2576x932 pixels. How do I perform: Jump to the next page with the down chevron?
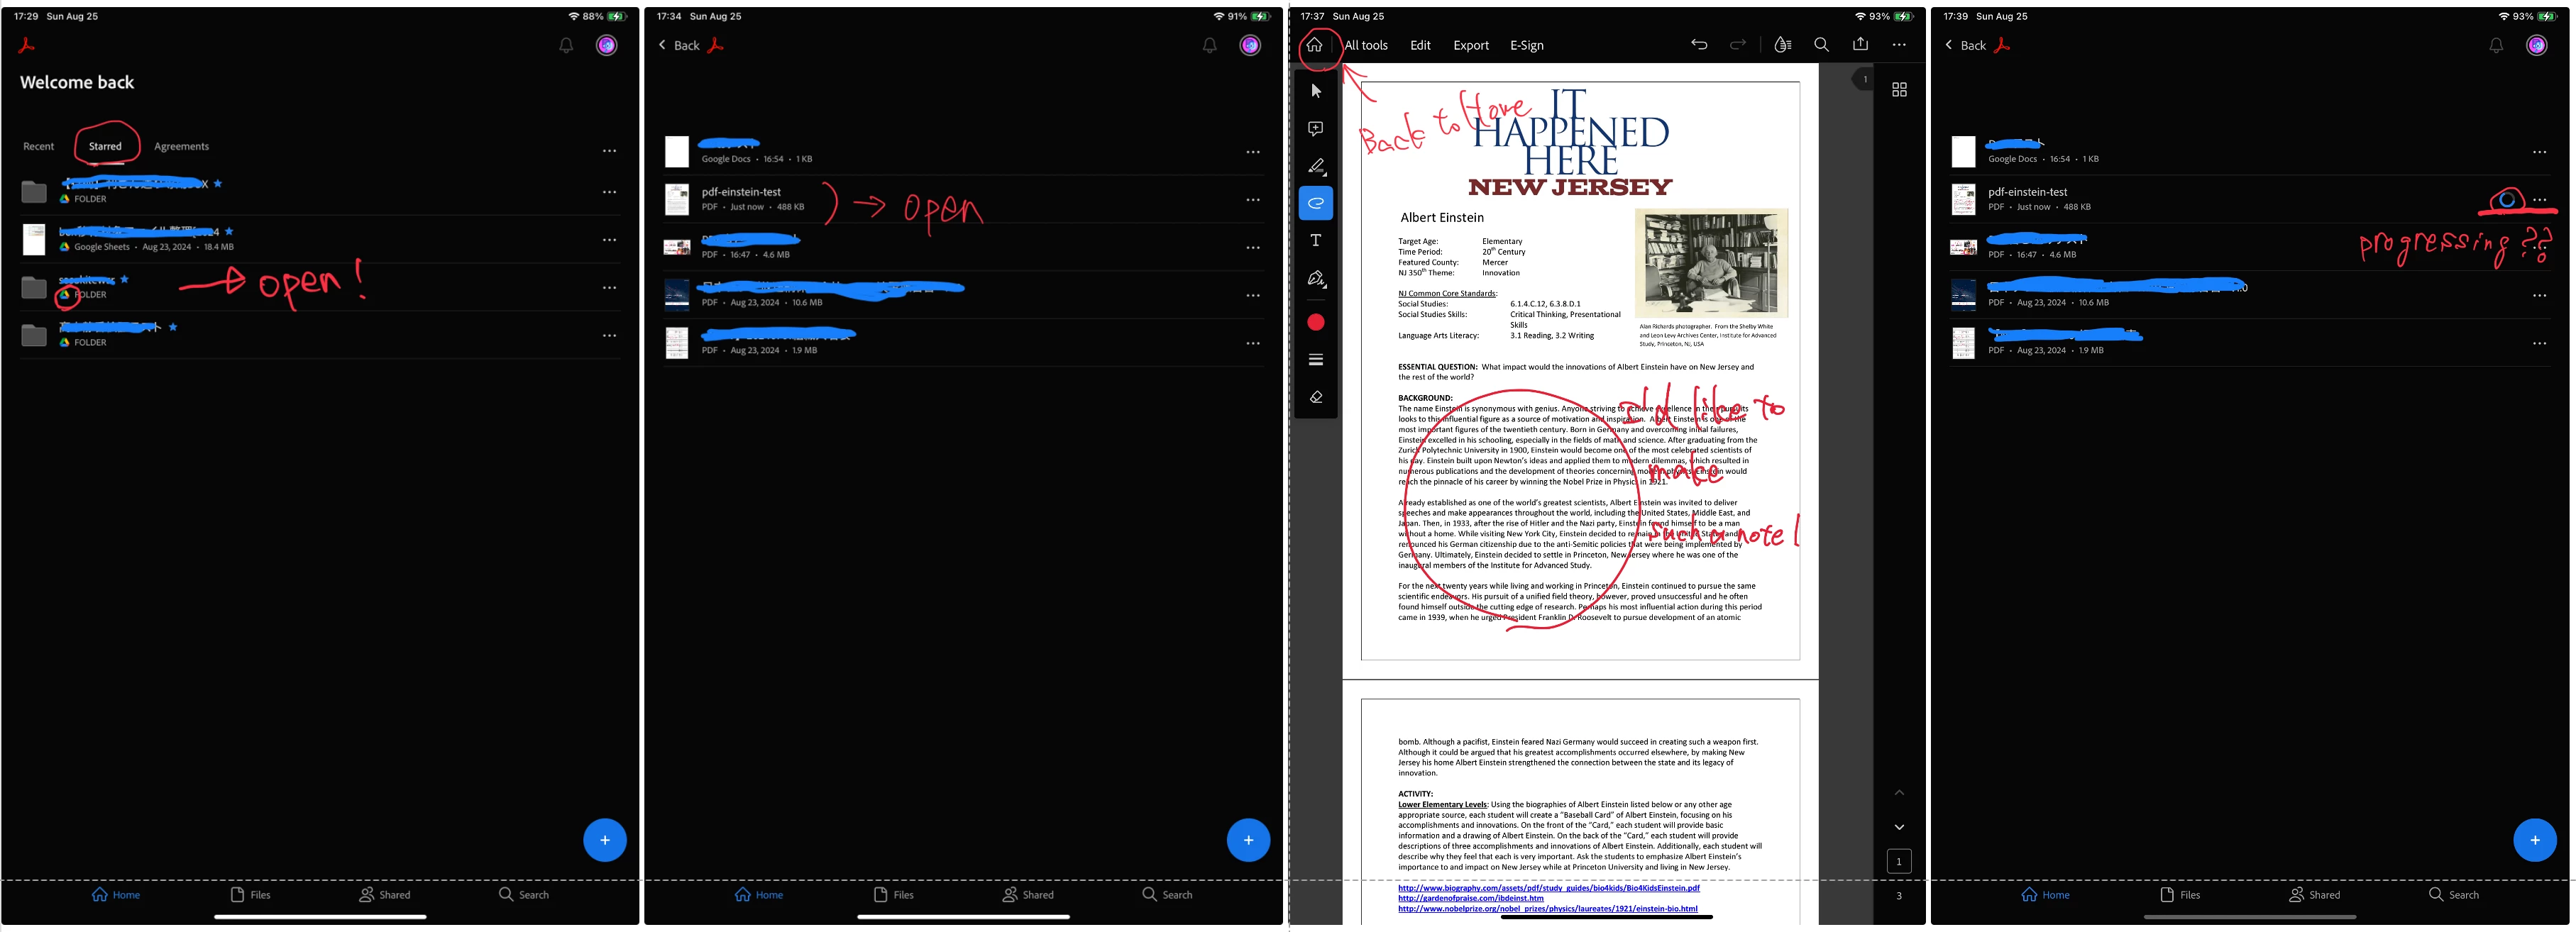click(1898, 827)
